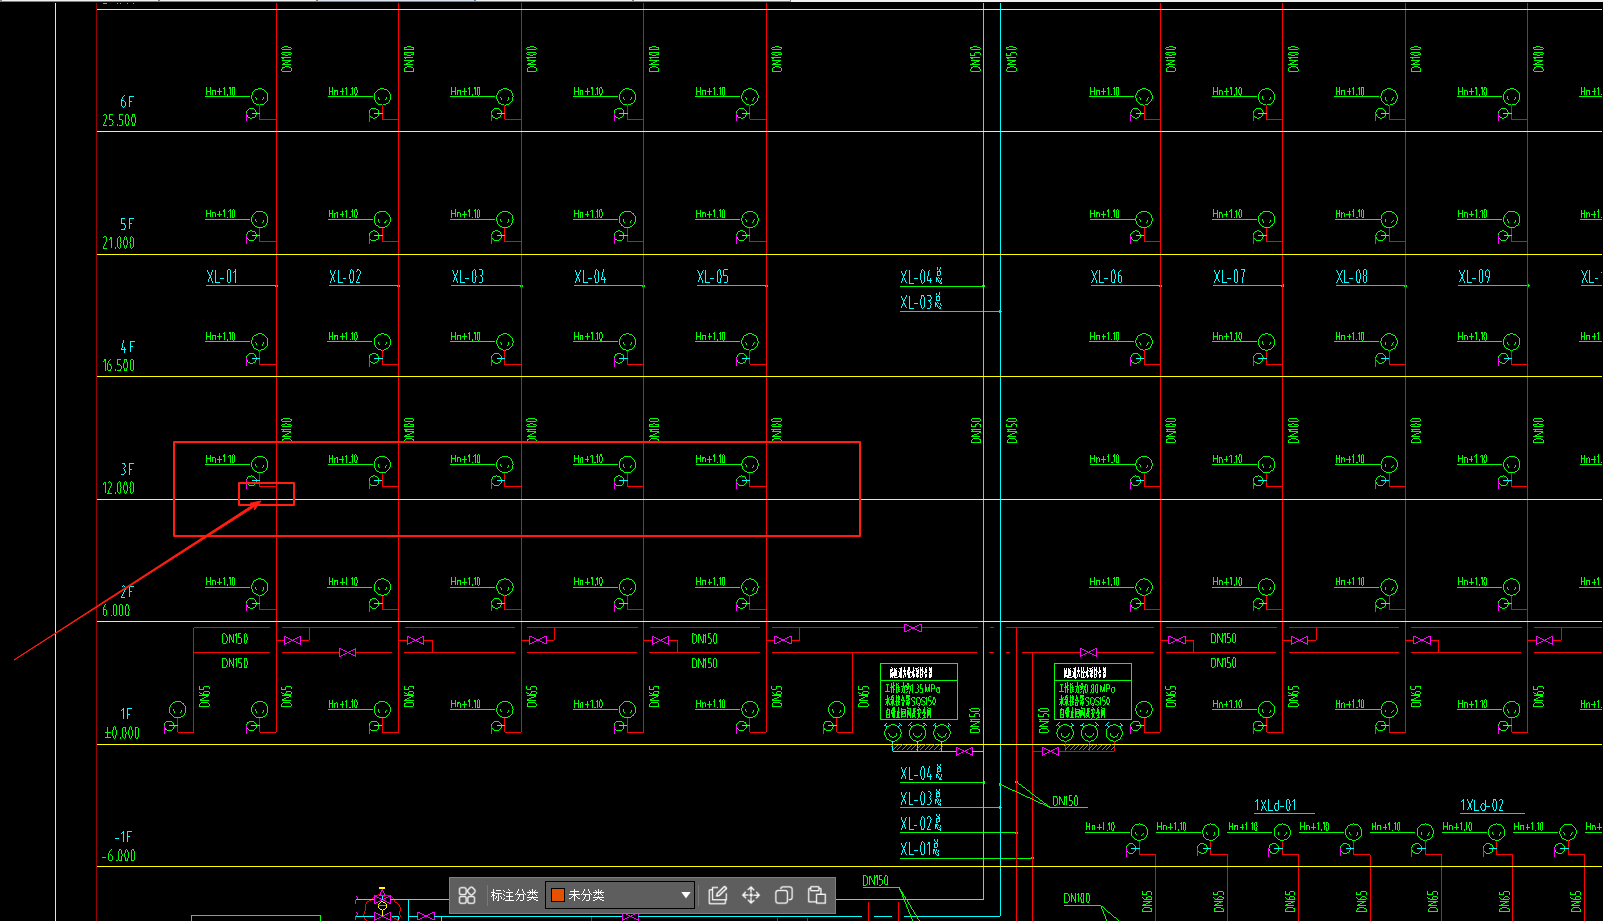Image resolution: width=1603 pixels, height=921 pixels.
Task: Click the 2F floor label
Action: (127, 592)
